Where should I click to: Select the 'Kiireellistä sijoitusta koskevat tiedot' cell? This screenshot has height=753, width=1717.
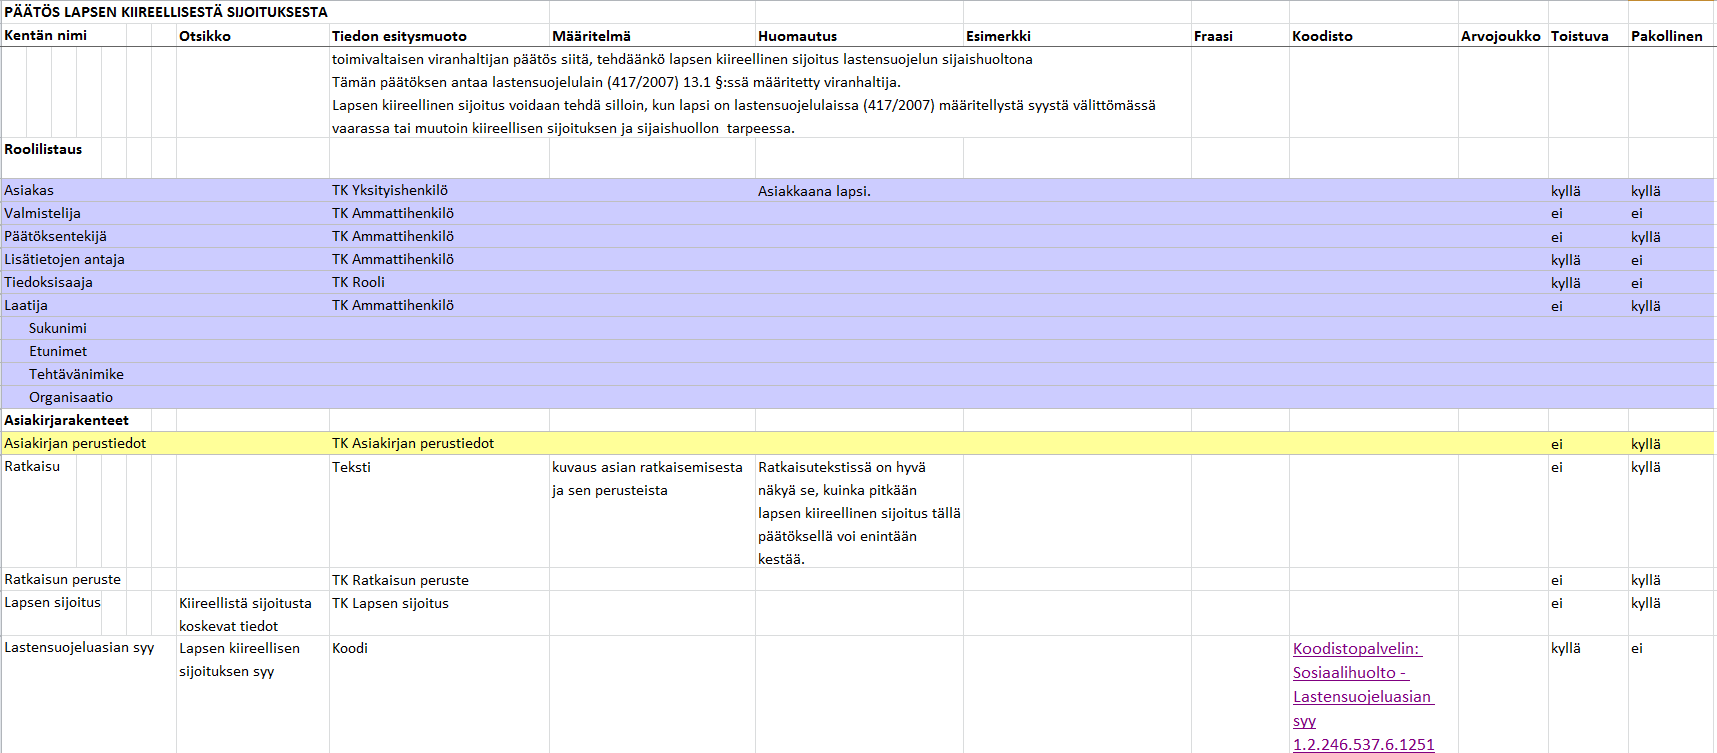(x=245, y=614)
